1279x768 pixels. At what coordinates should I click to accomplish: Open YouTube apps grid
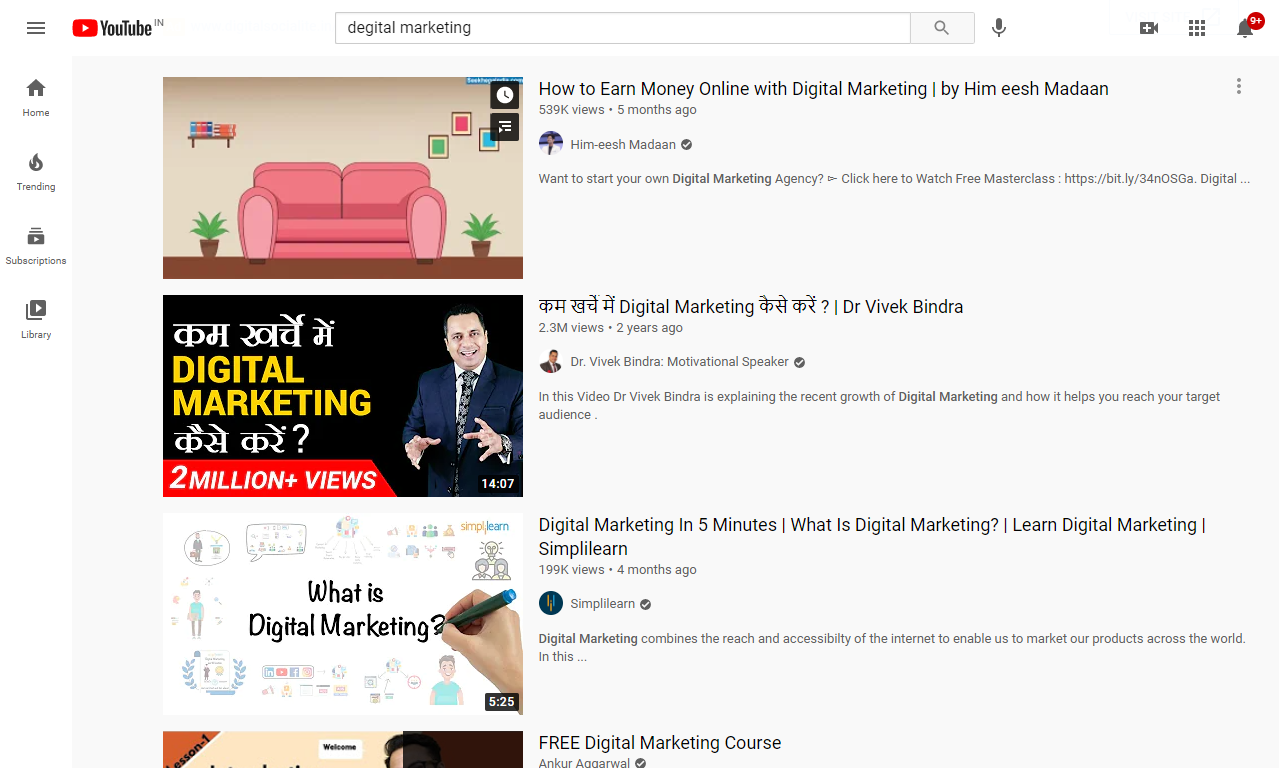pos(1197,28)
